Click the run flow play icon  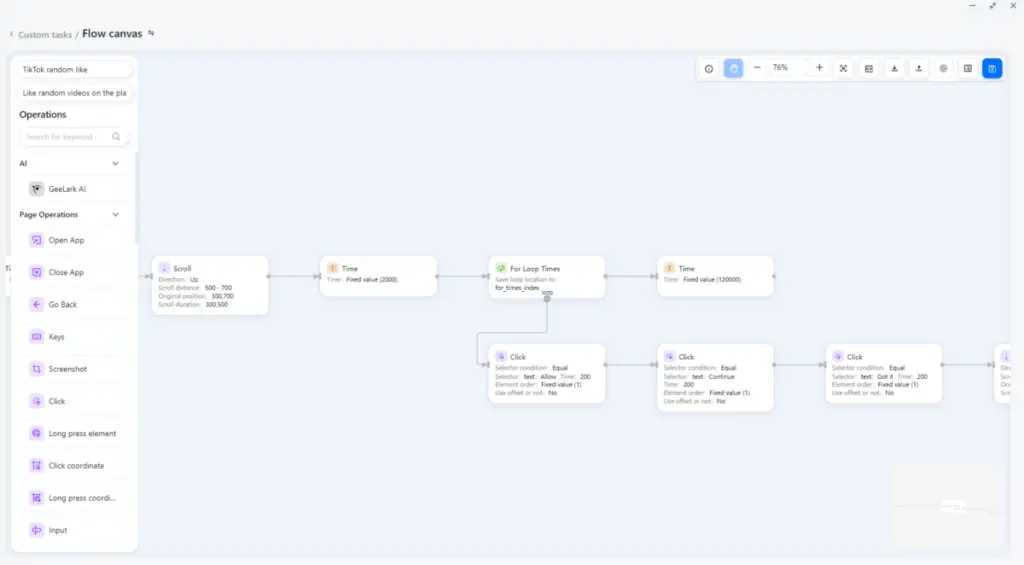click(943, 68)
